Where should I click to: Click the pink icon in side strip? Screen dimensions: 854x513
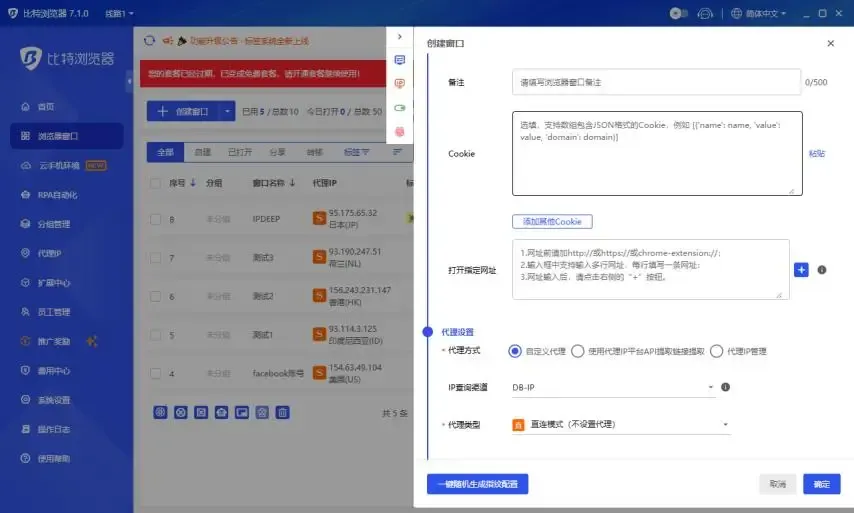coord(399,132)
